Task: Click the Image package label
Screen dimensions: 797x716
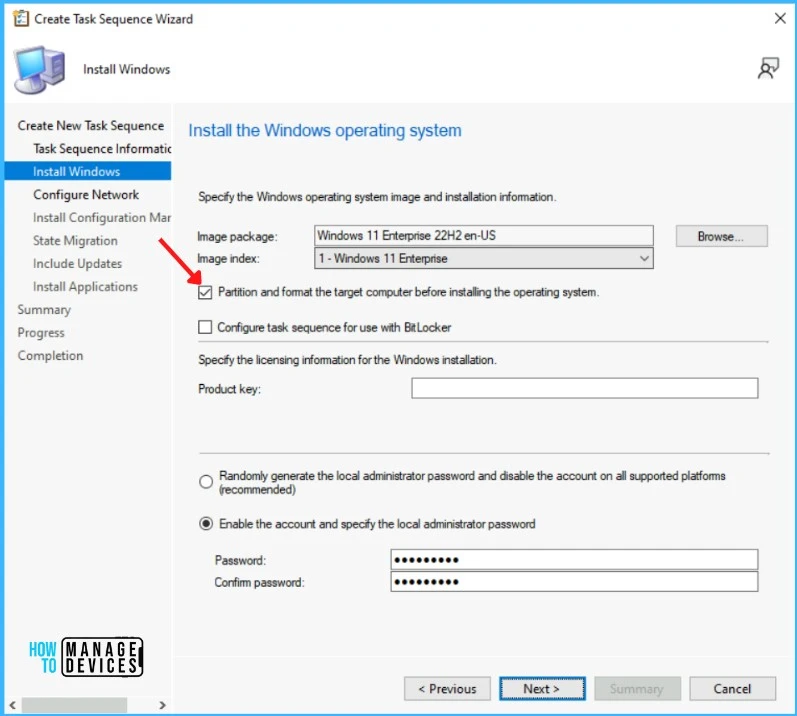Action: click(x=237, y=236)
